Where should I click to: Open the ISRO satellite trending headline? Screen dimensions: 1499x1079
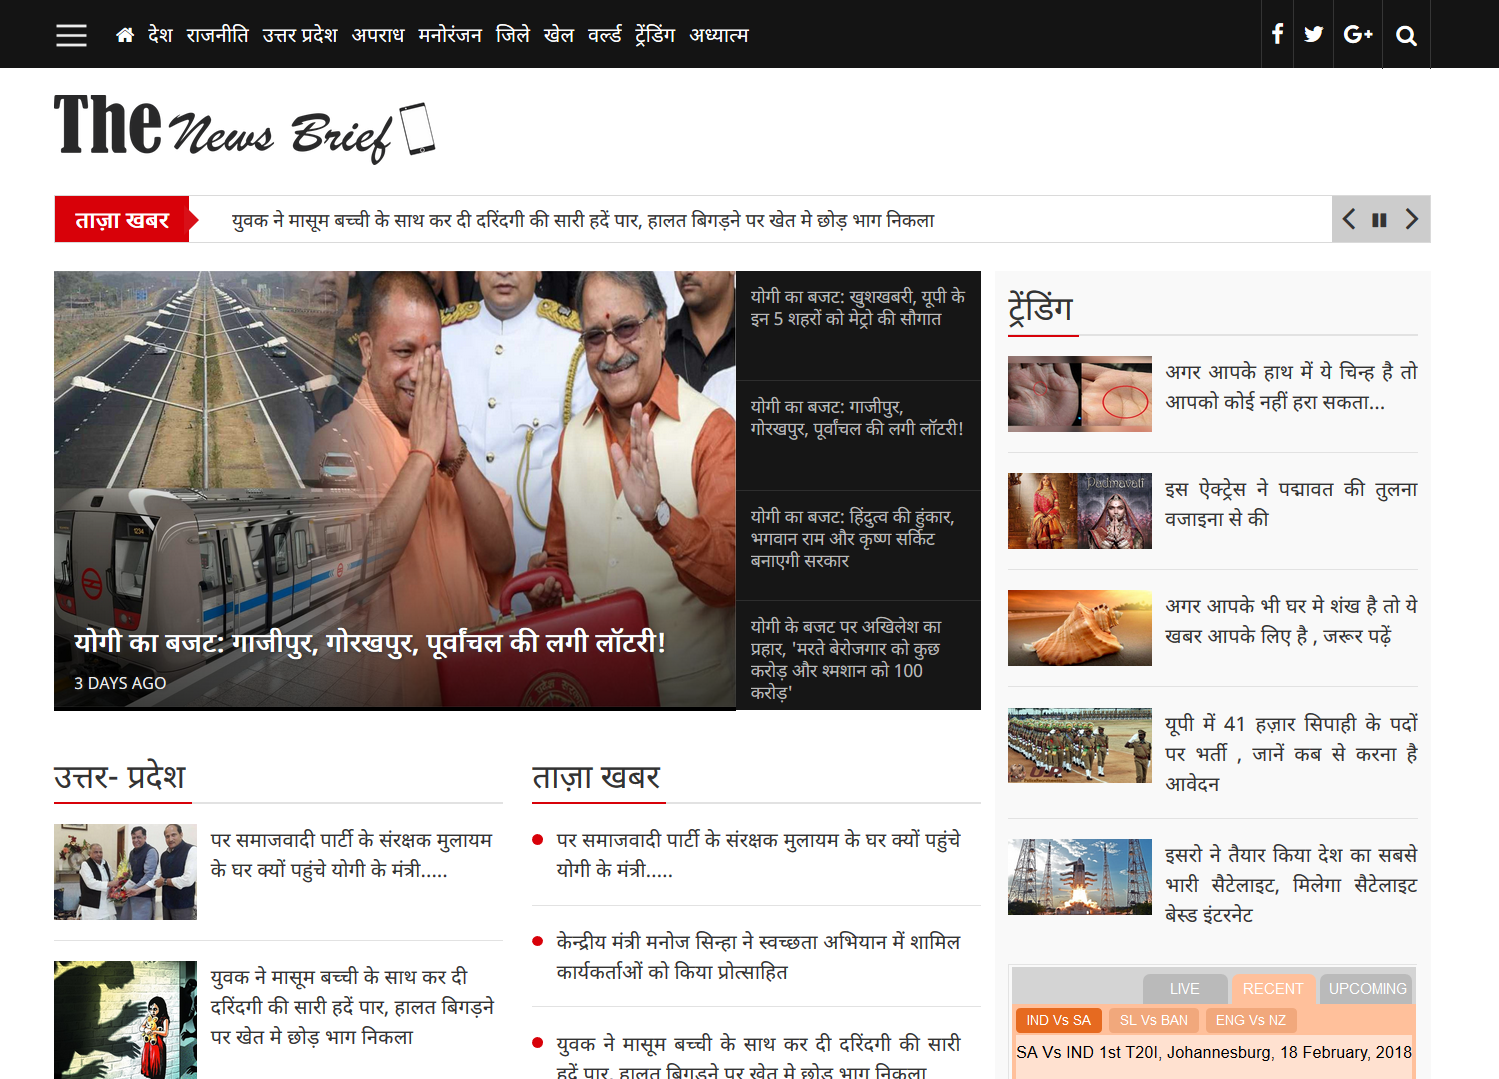tap(1290, 884)
